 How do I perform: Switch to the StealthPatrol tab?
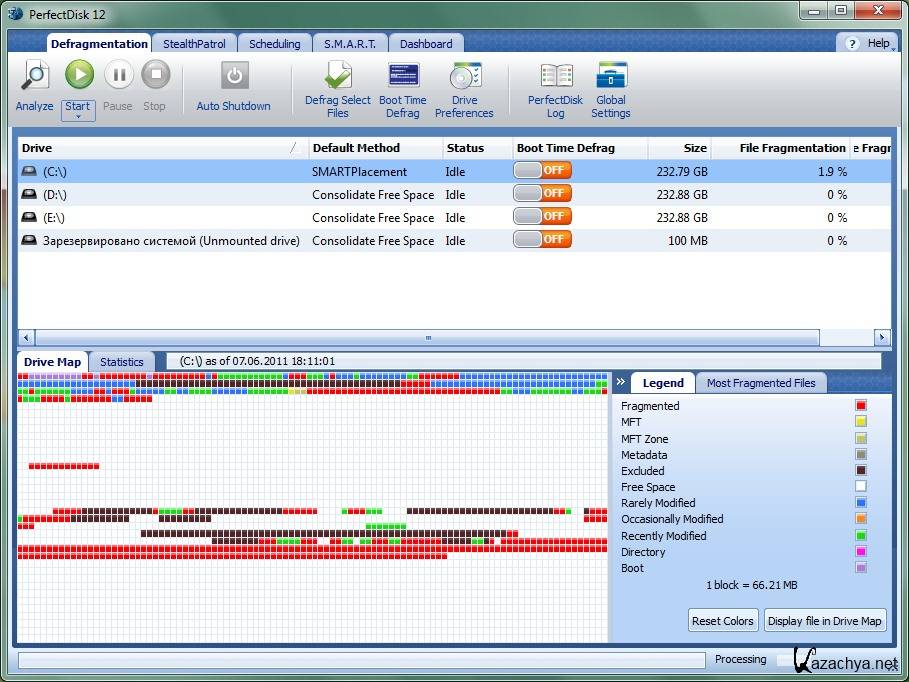pyautogui.click(x=195, y=44)
